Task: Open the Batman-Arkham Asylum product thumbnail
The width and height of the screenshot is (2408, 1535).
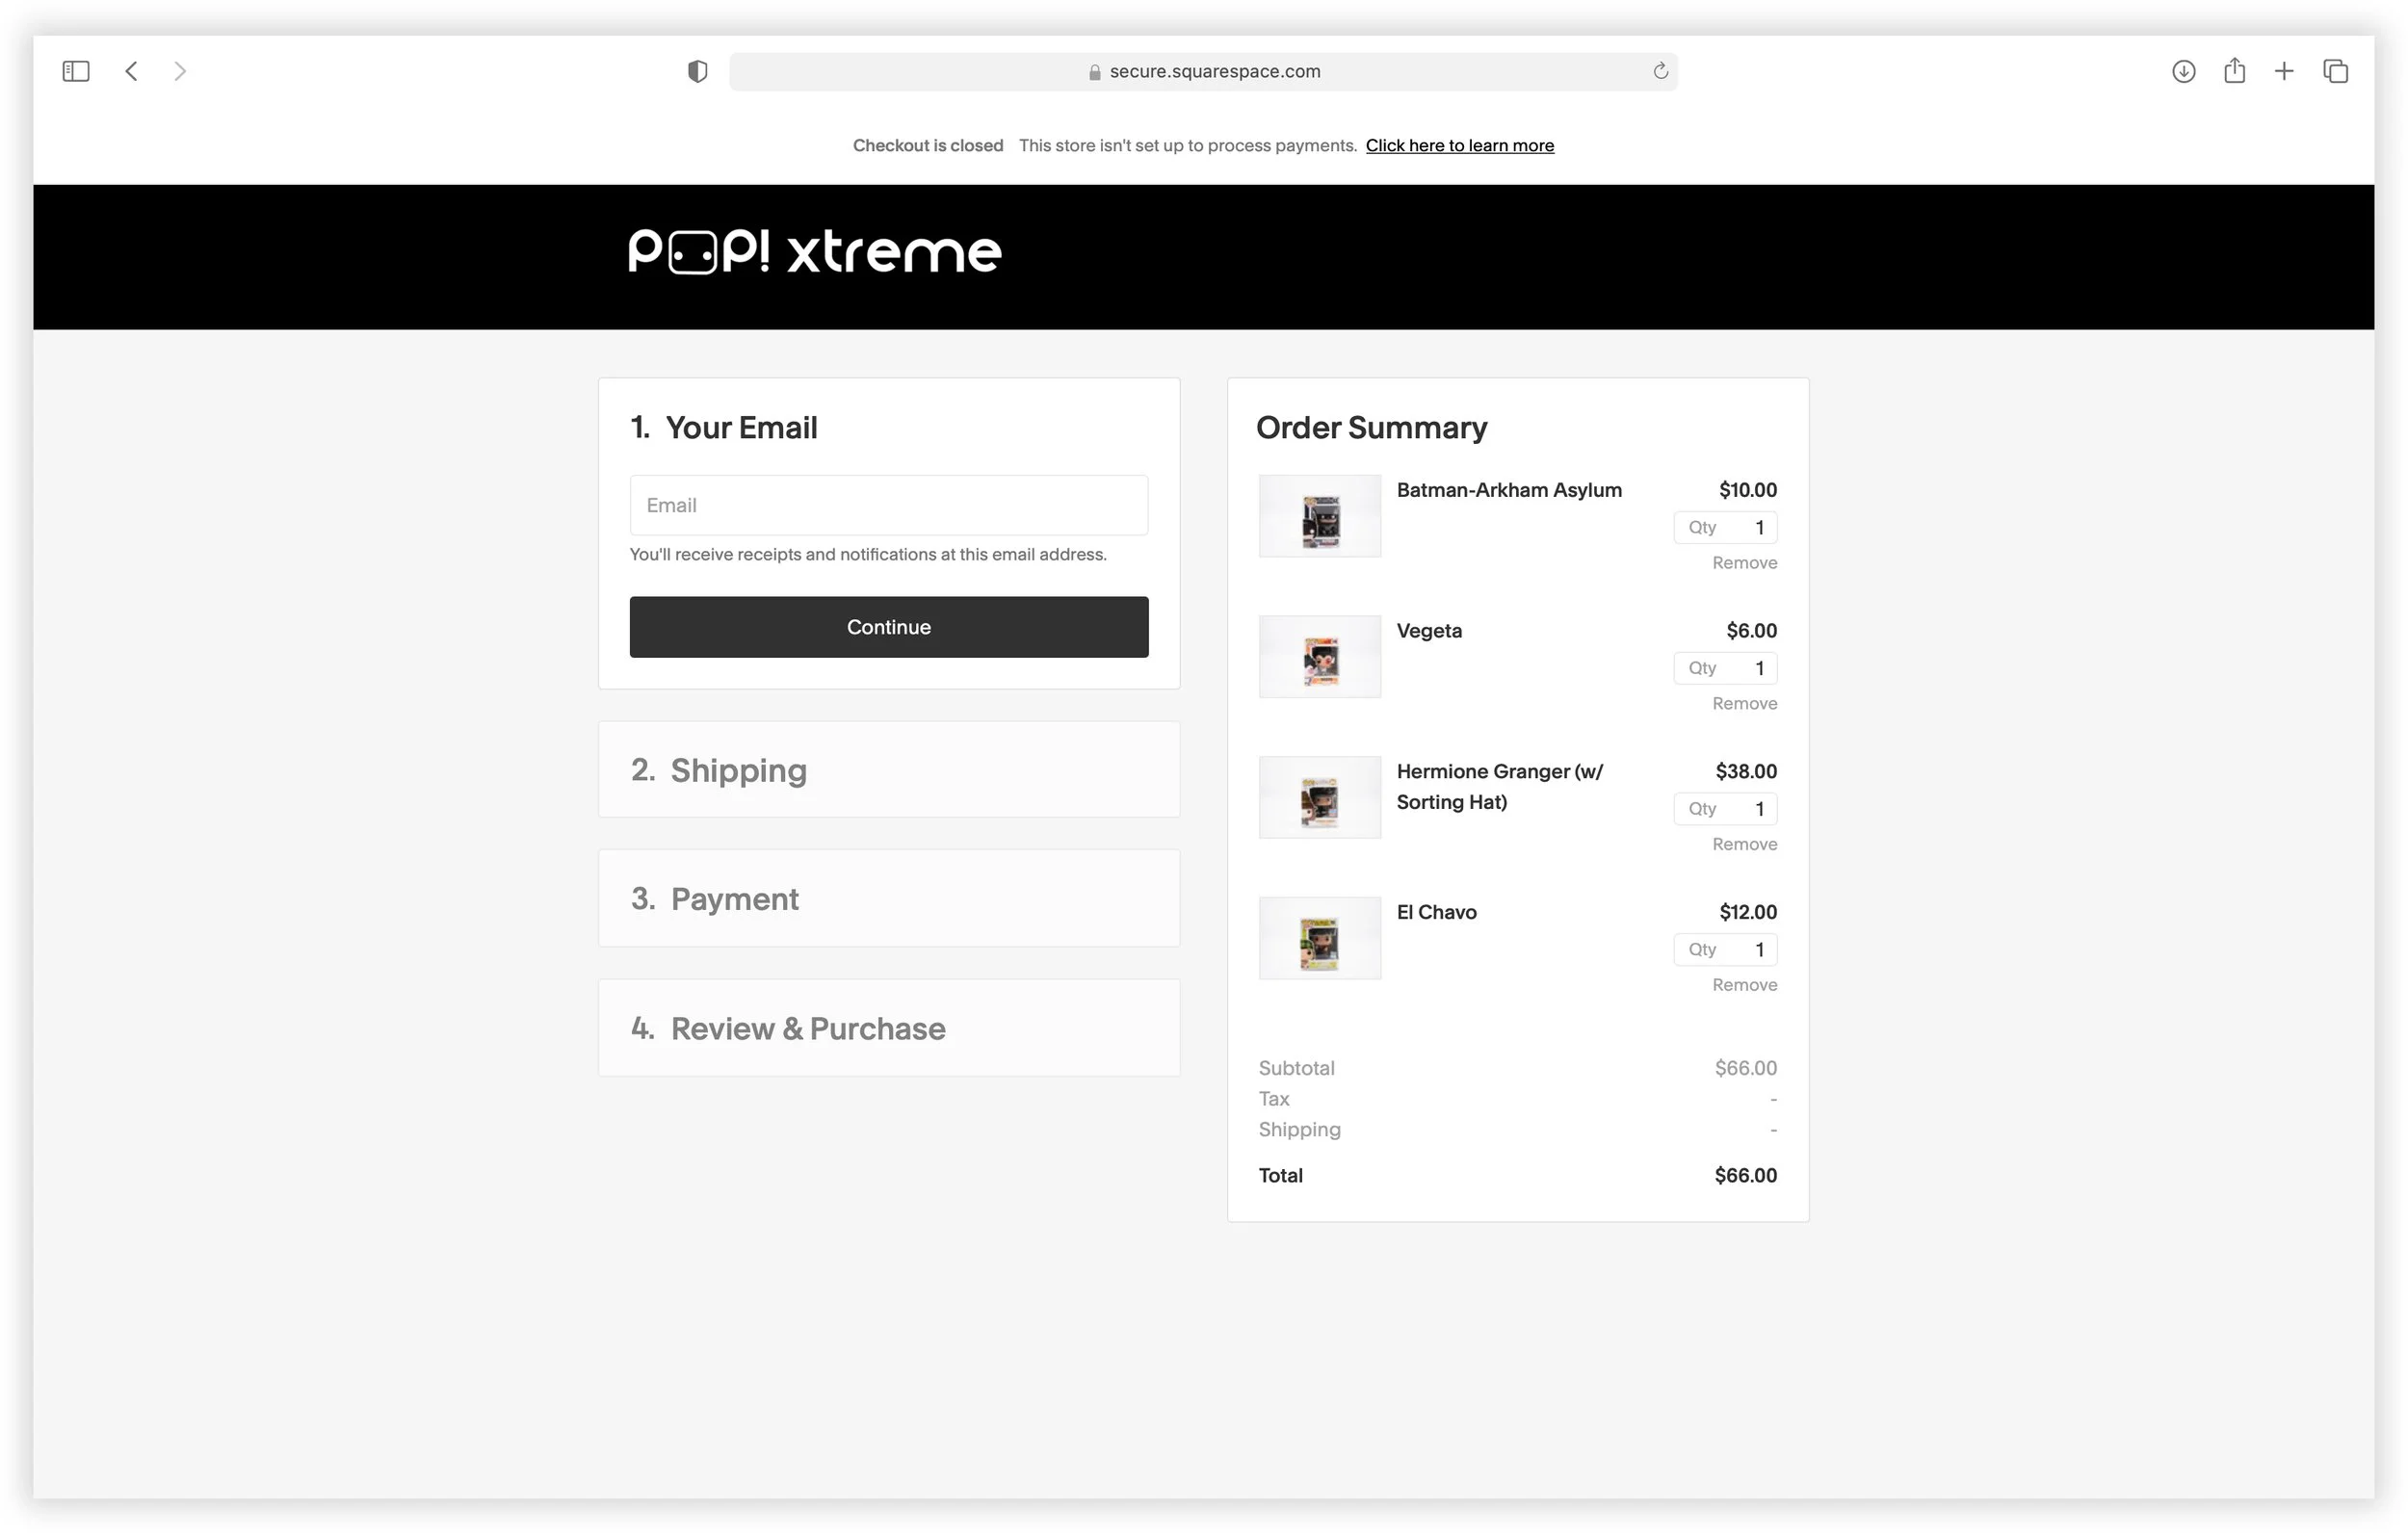Action: pos(1320,516)
